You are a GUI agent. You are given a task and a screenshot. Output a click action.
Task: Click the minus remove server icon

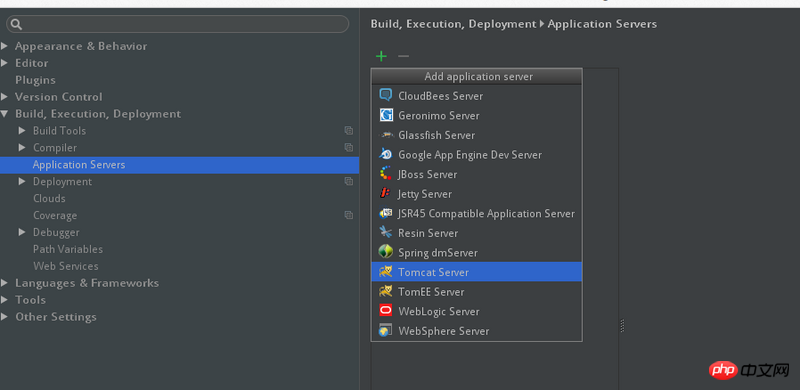click(x=403, y=56)
